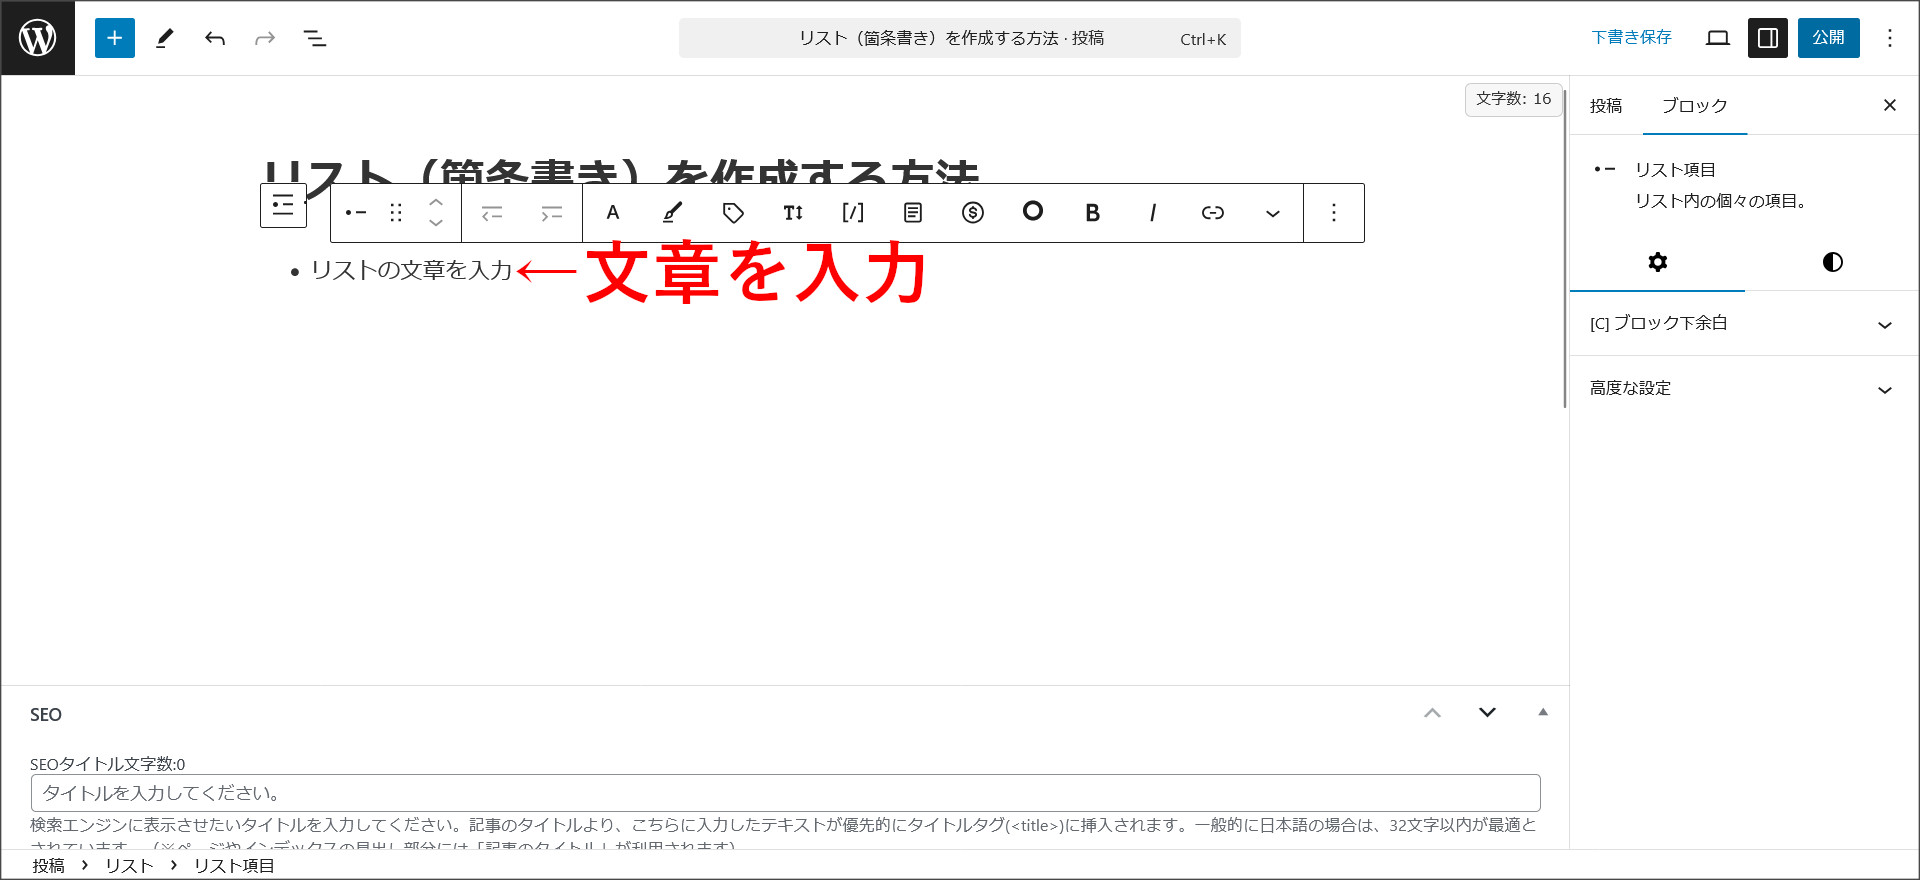Click the block inserter plus button
This screenshot has height=880, width=1920.
[x=114, y=38]
